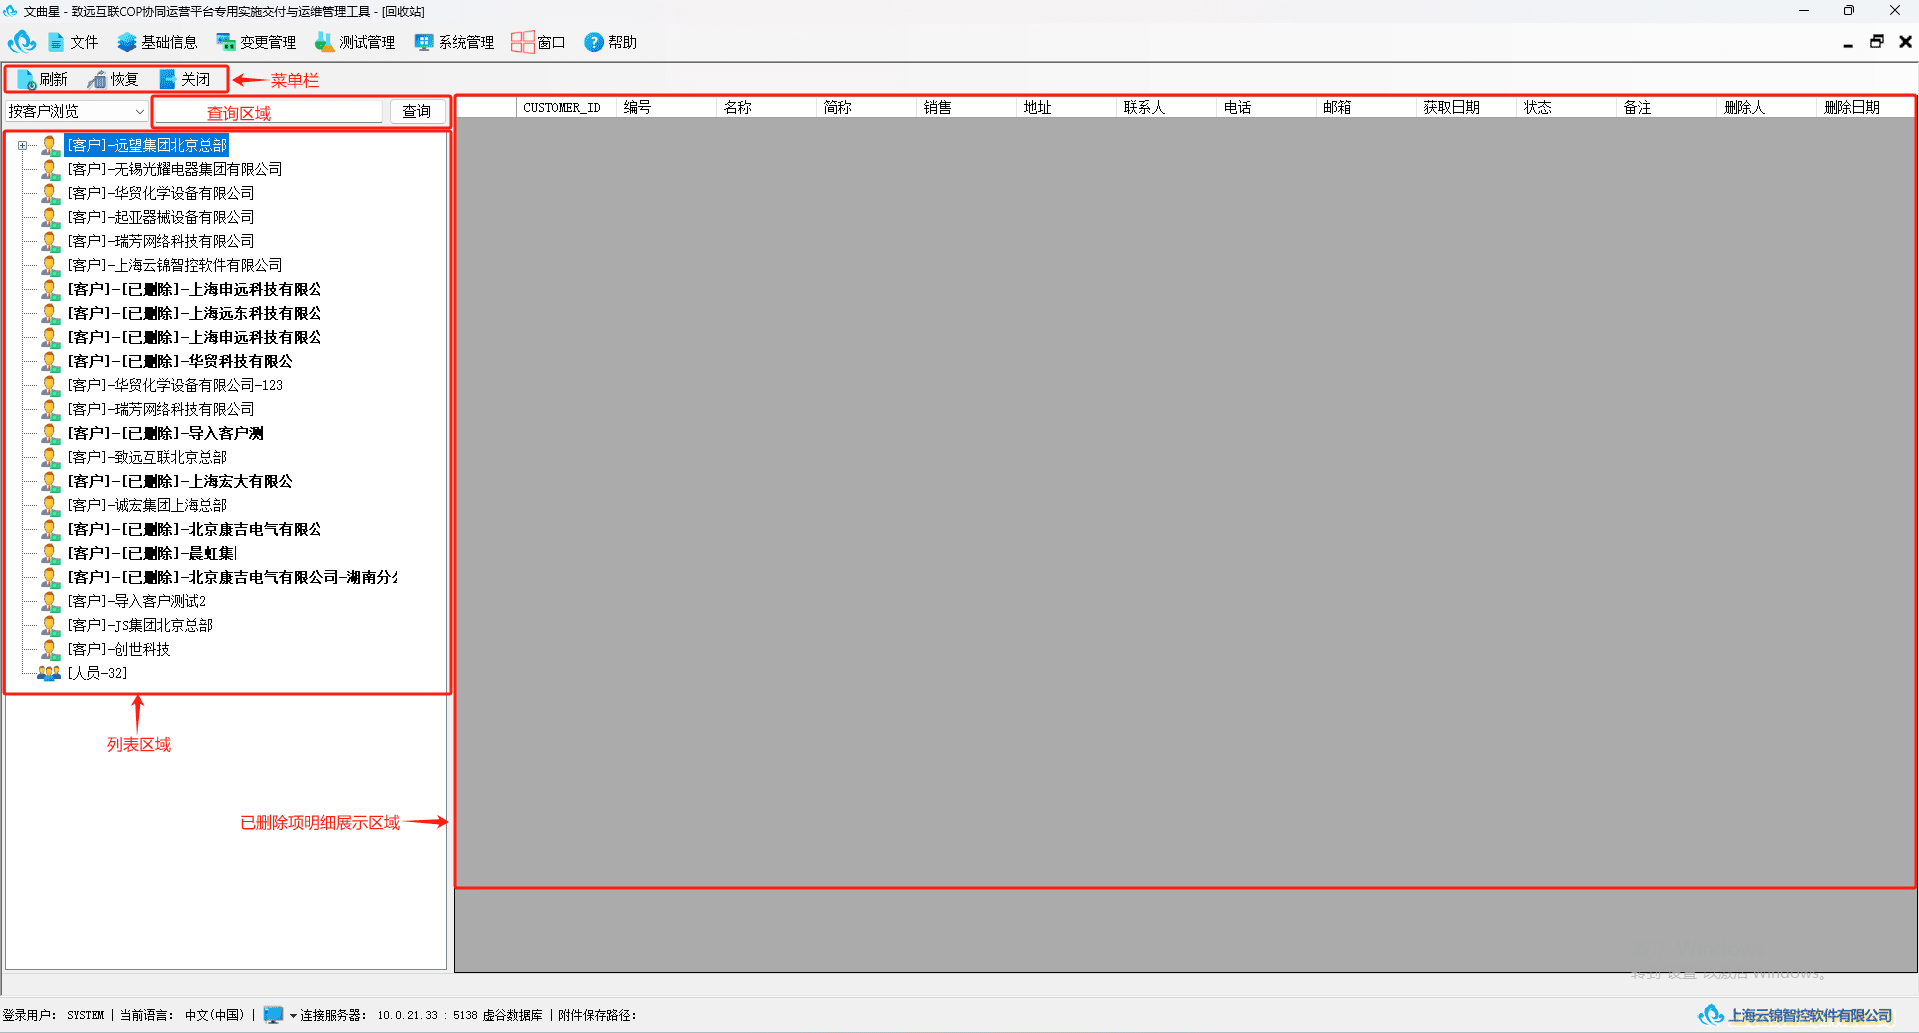Click the 查询 search button
The height and width of the screenshot is (1033, 1919).
point(417,111)
